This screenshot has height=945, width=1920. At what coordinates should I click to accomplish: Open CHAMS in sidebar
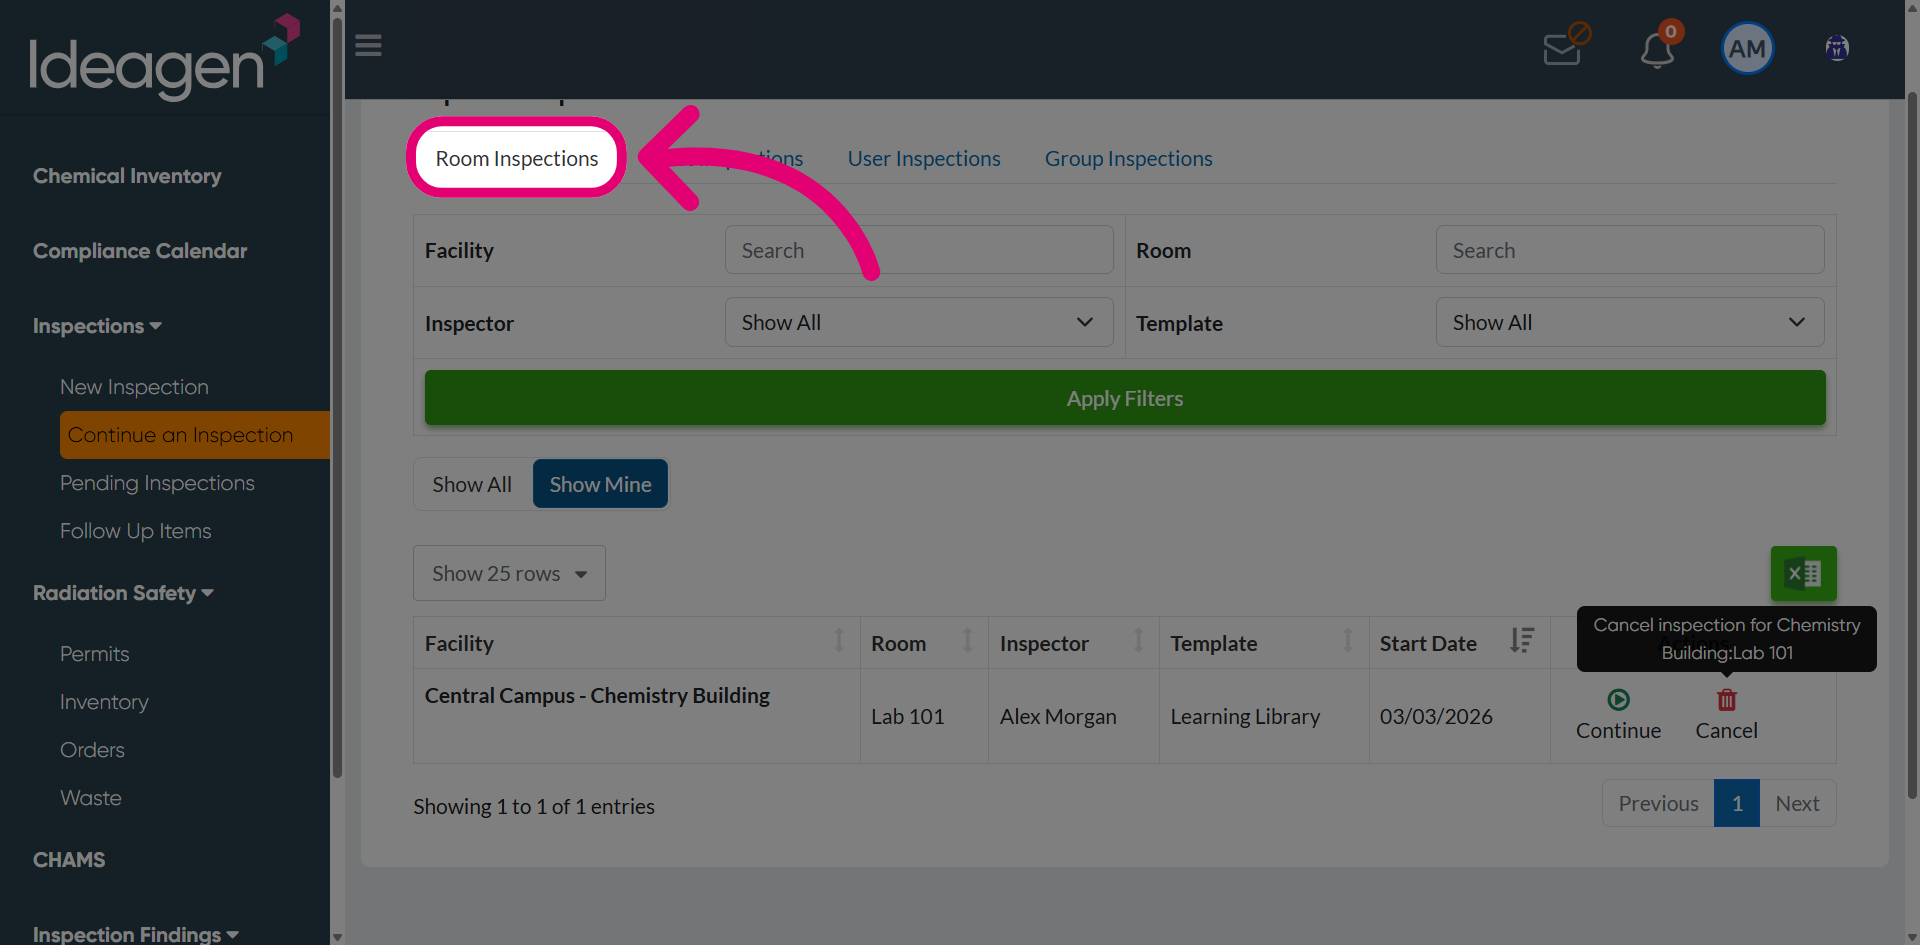click(x=69, y=860)
